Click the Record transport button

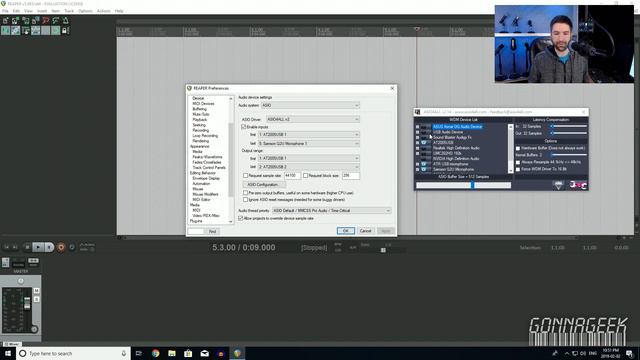click(x=61, y=247)
